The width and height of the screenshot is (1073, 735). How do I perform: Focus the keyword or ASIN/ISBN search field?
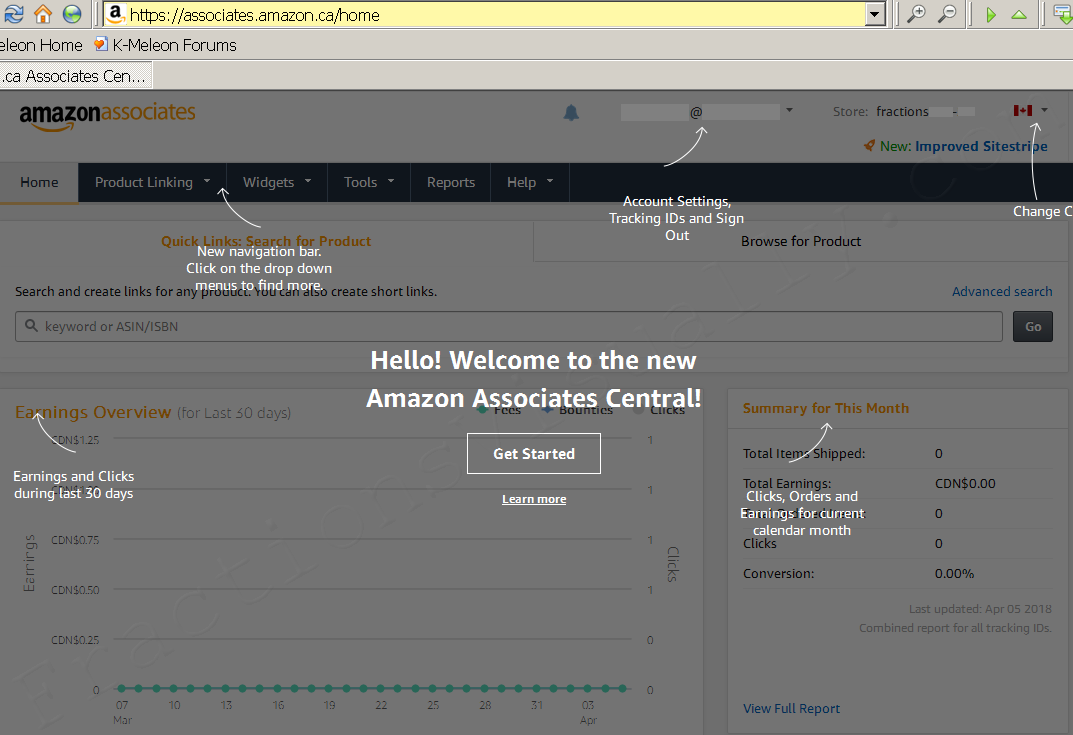point(509,326)
